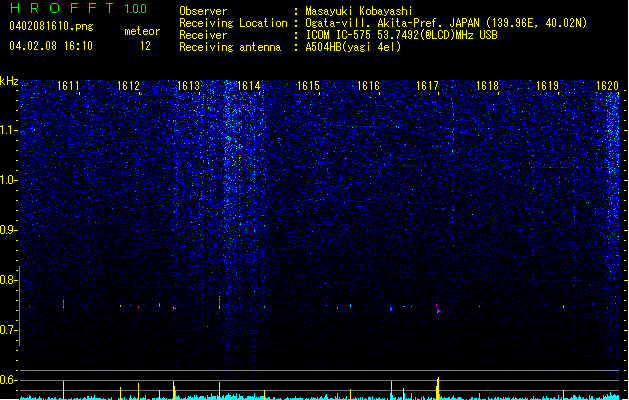Click the 1614 time axis label
The image size is (629, 400).
(248, 86)
